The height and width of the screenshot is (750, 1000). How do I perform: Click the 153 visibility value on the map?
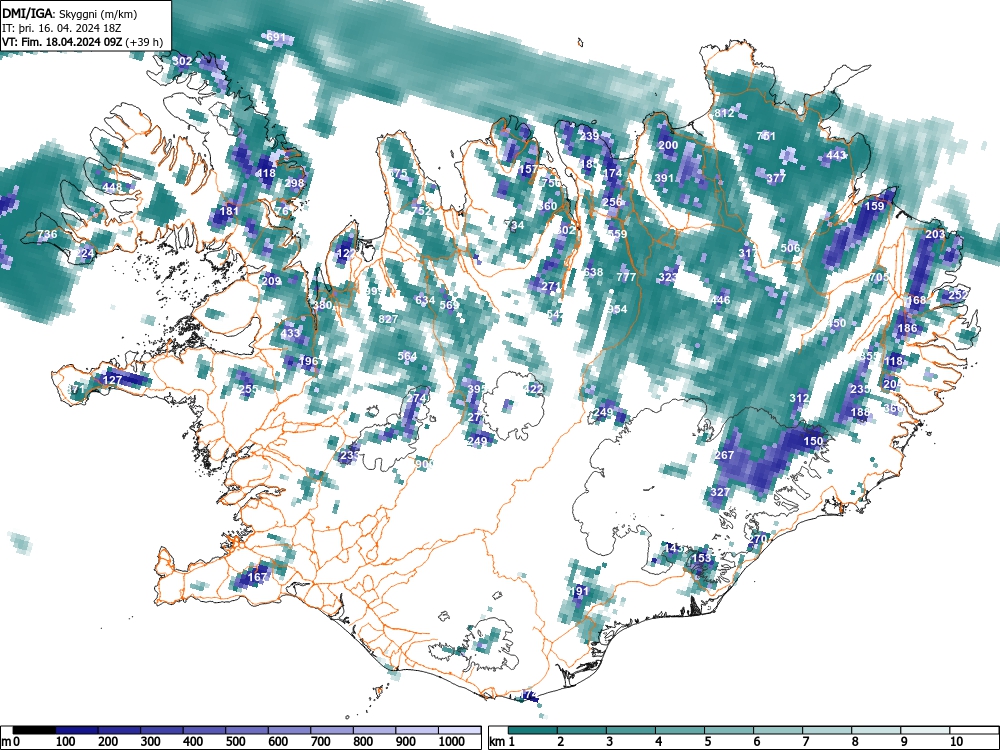(702, 557)
